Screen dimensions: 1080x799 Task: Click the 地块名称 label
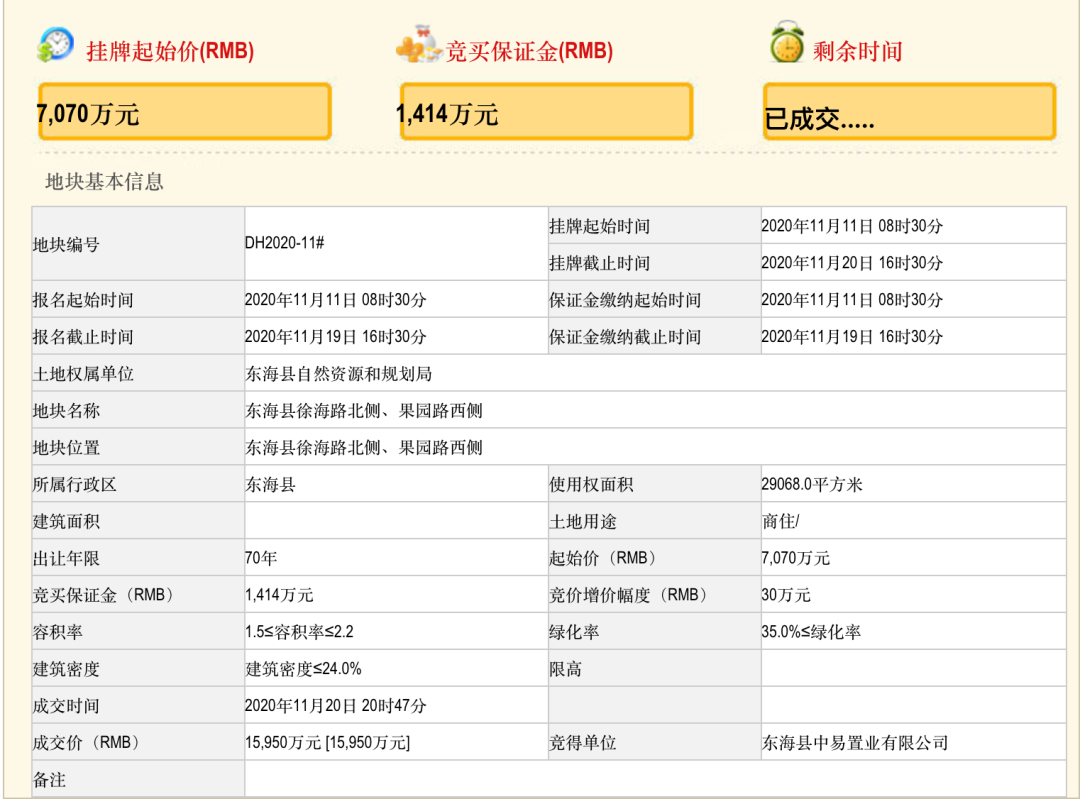coord(66,411)
